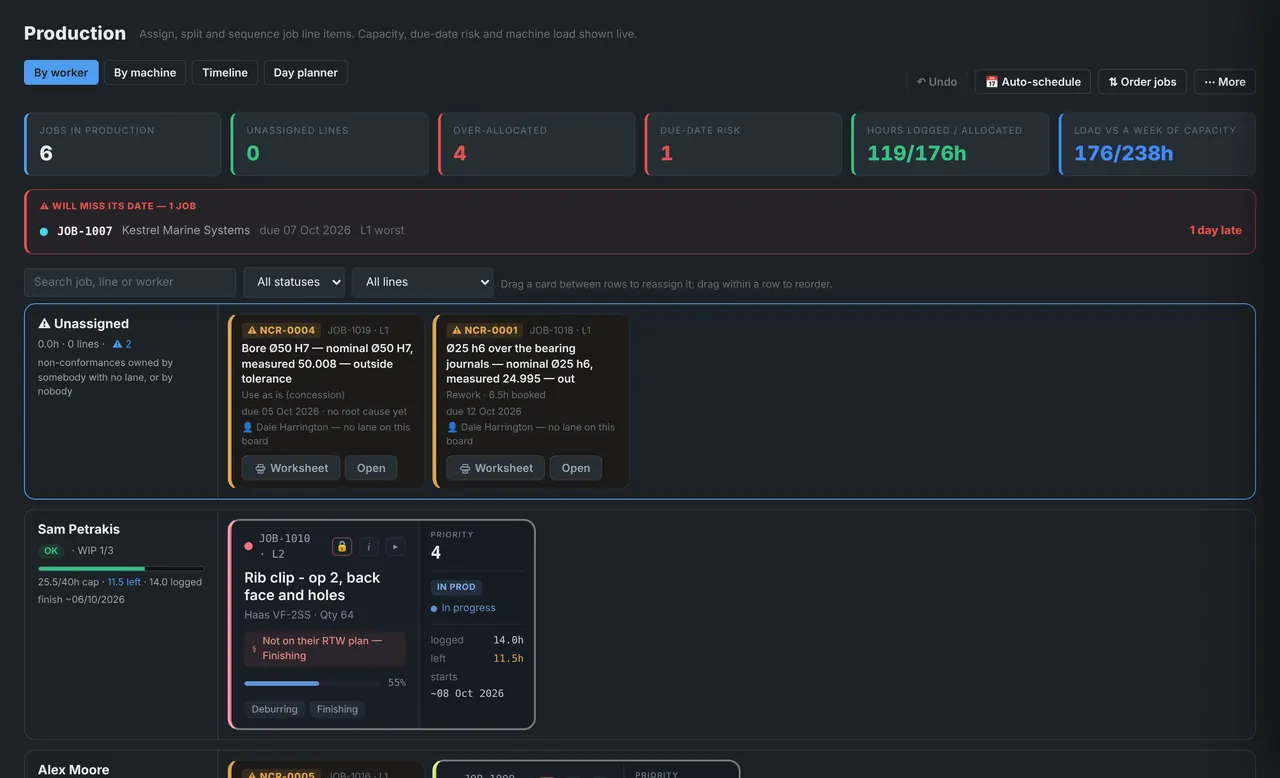Select the Load vs a Week of Capacity card
This screenshot has height=778, width=1280.
click(x=1158, y=144)
